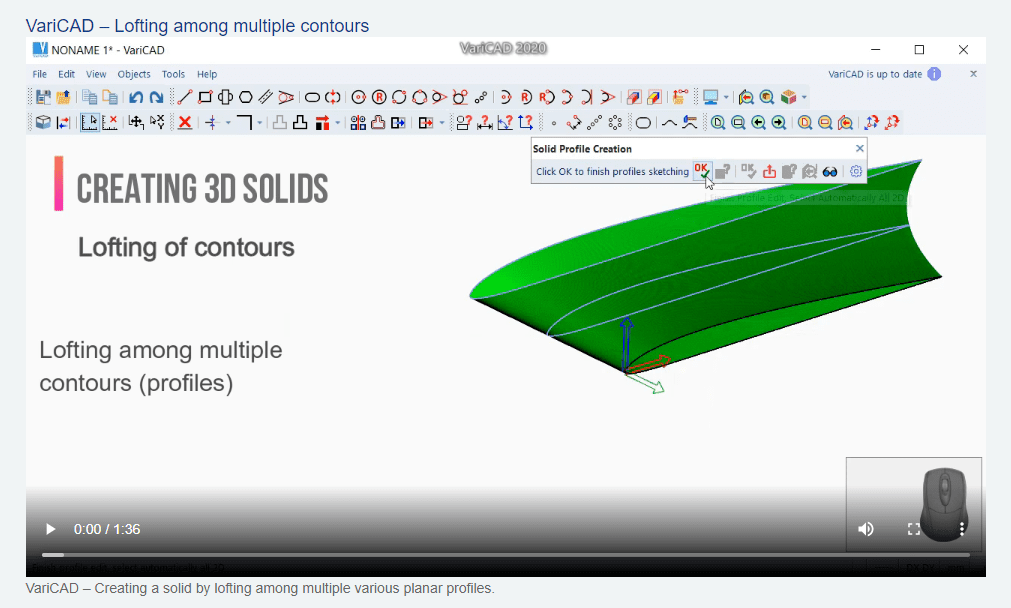Close the Solid Profile Creation panel
Viewport: 1011px width, 608px height.
[x=859, y=148]
